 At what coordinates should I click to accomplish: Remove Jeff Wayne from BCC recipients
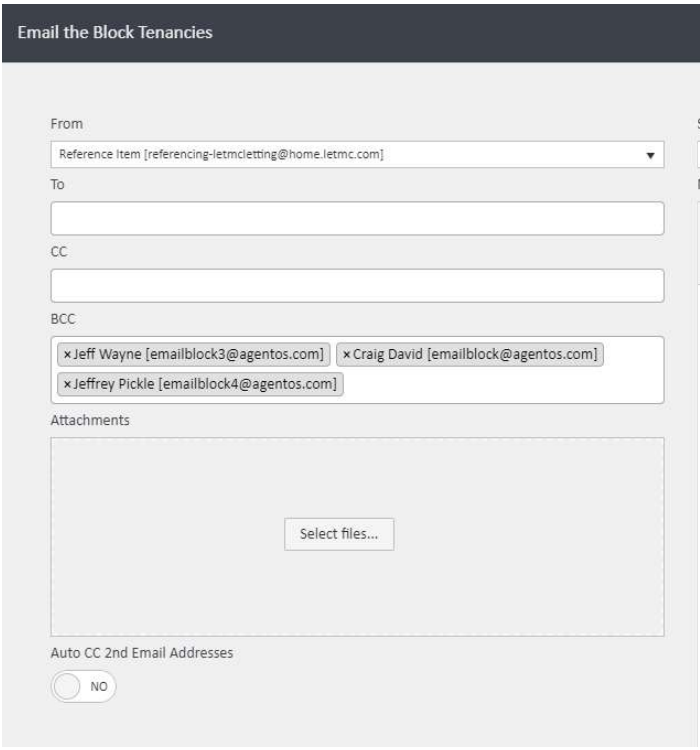66,355
